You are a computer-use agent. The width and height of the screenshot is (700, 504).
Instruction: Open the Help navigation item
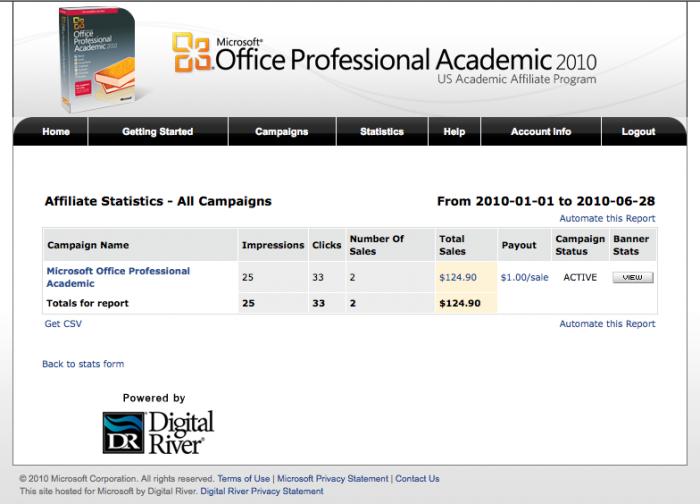tap(454, 132)
